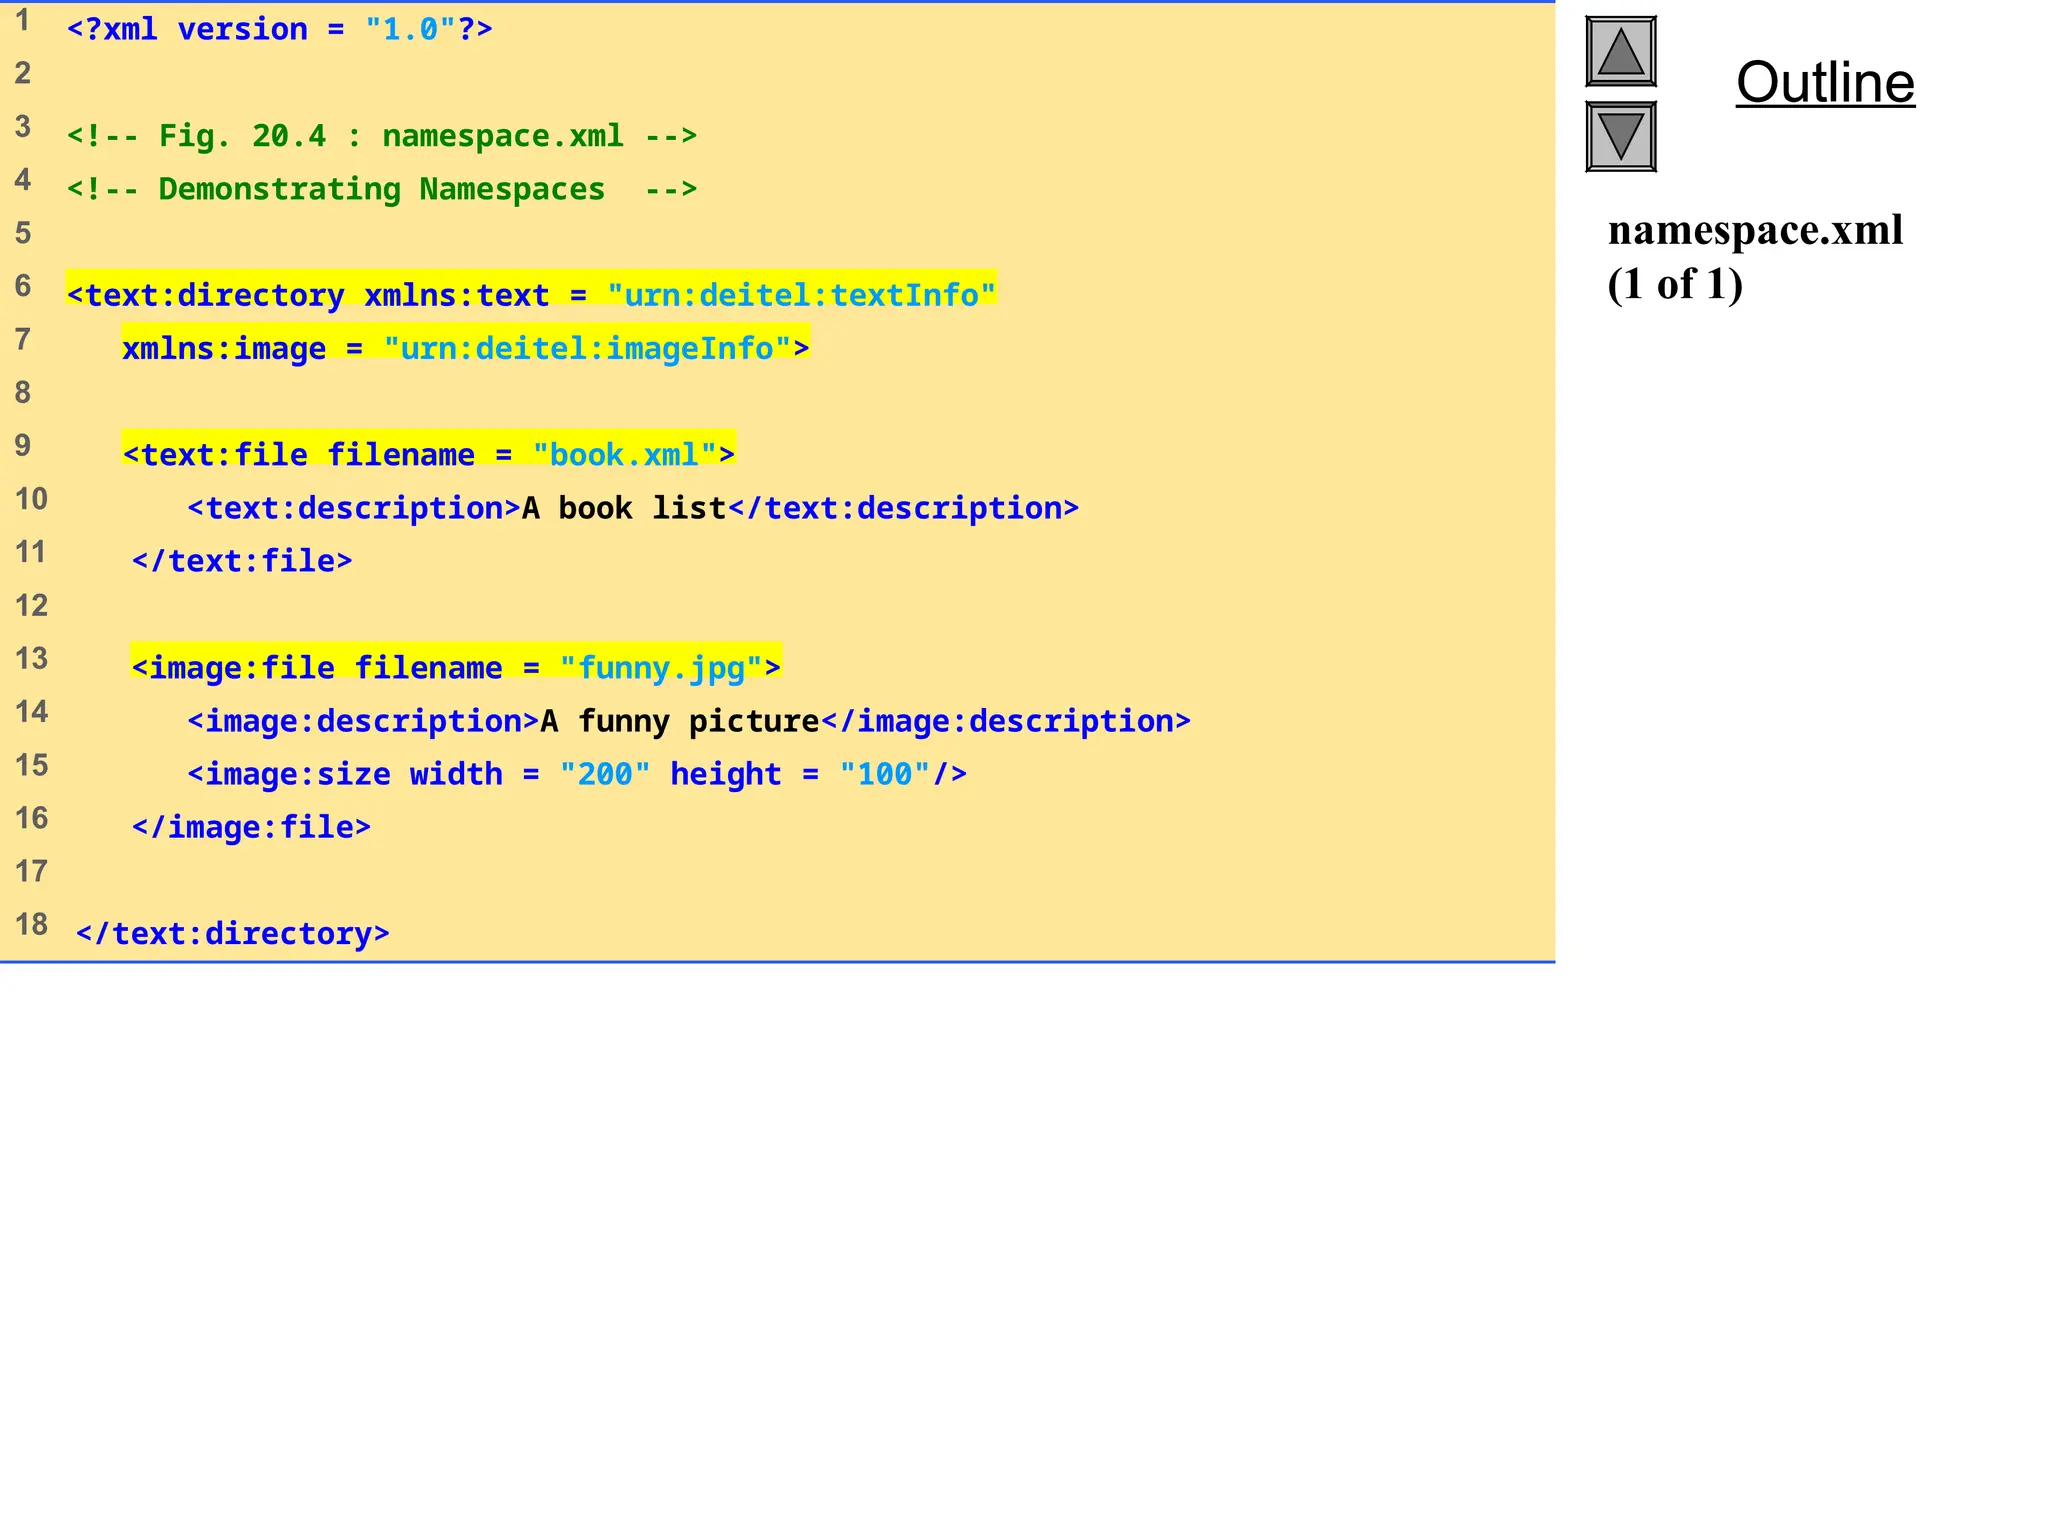Click the "A funny picture" description text
The width and height of the screenshot is (2048, 1536).
(x=680, y=721)
